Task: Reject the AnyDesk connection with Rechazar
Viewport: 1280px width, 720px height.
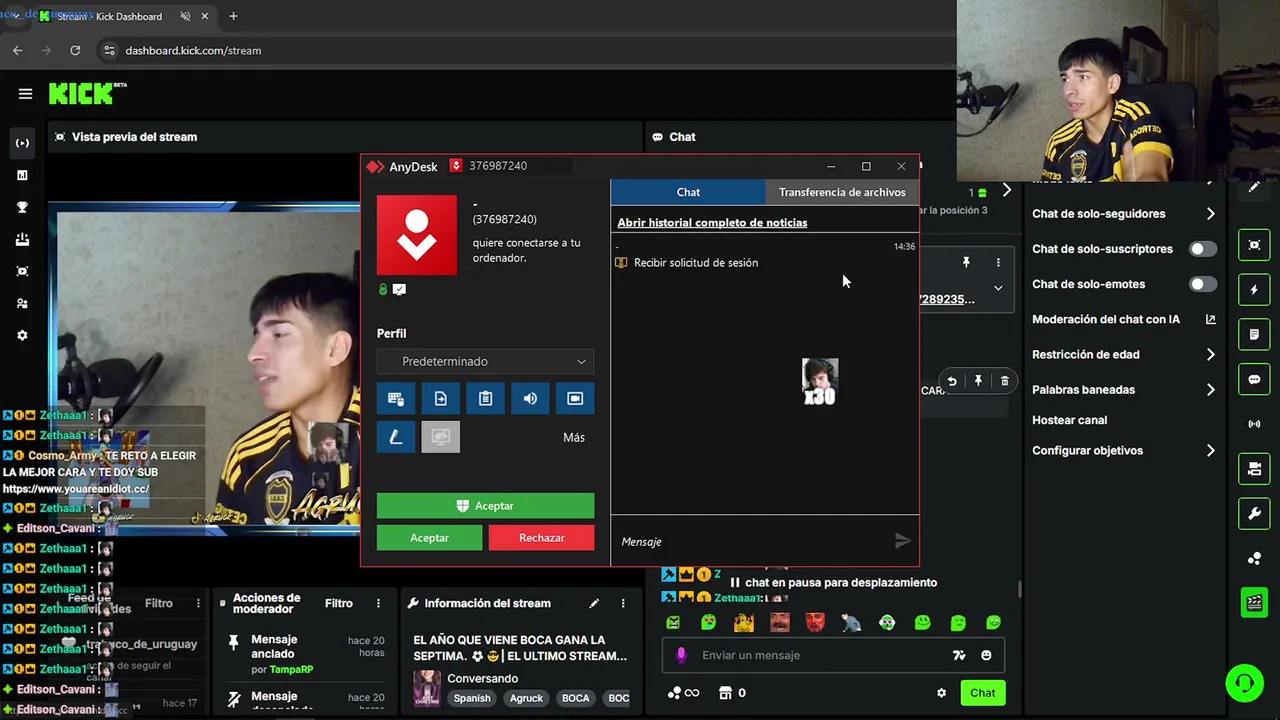Action: pyautogui.click(x=542, y=538)
